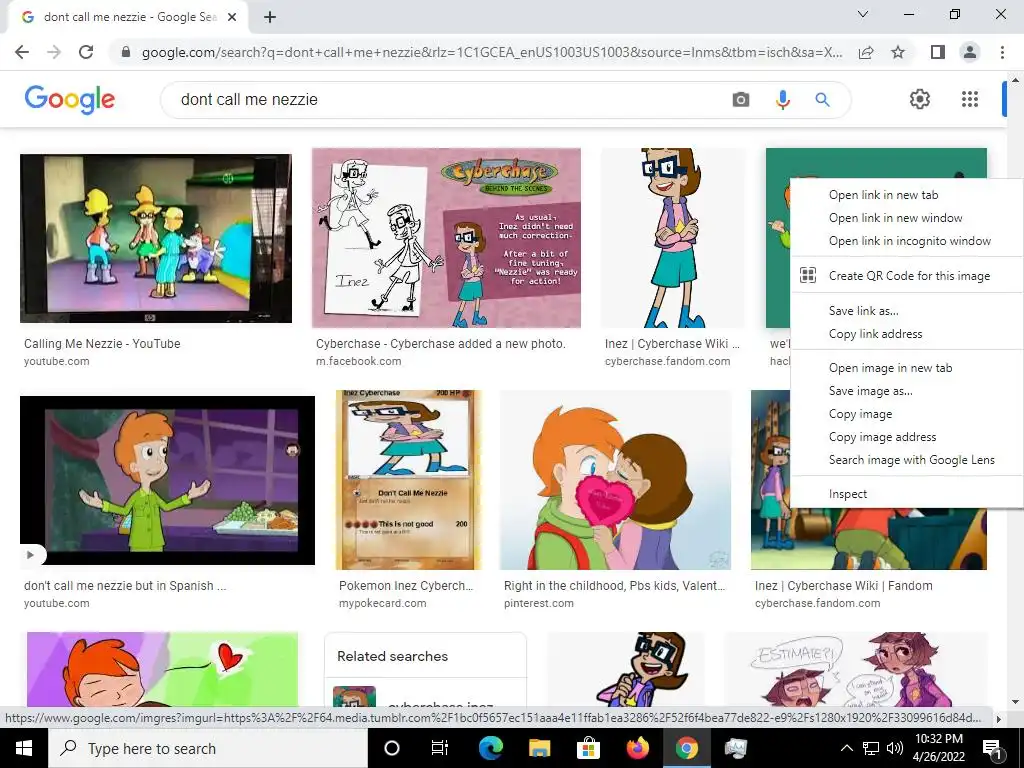
Task: Click the browser address bar URL
Action: 492,52
